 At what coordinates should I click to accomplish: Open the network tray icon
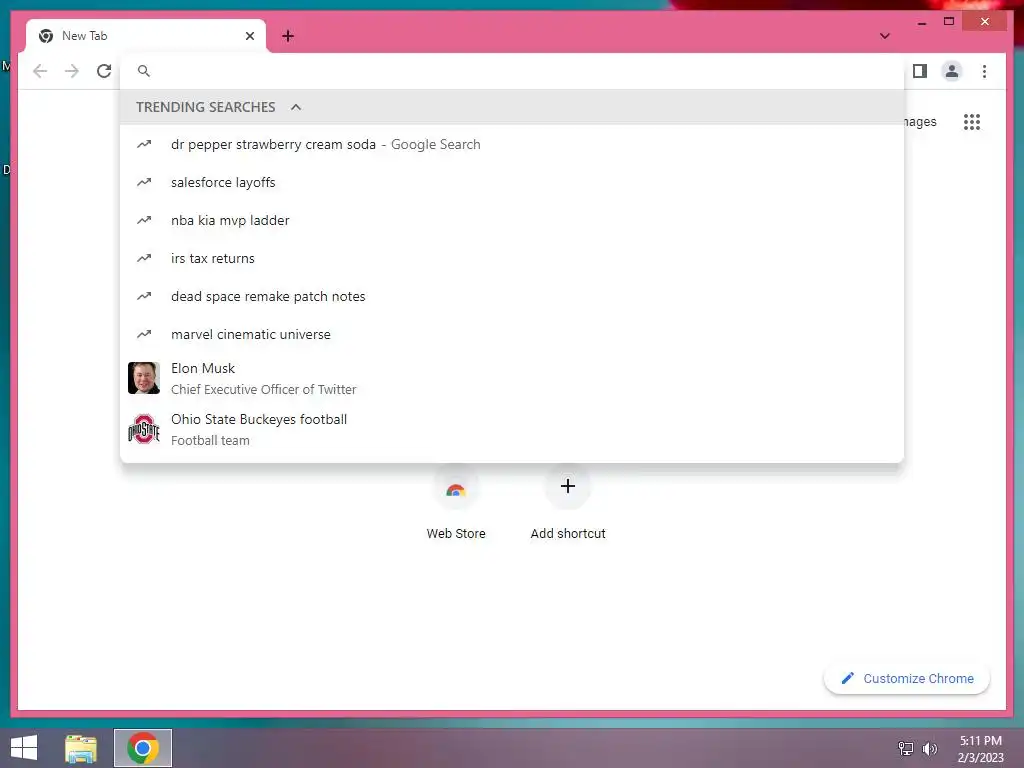906,748
